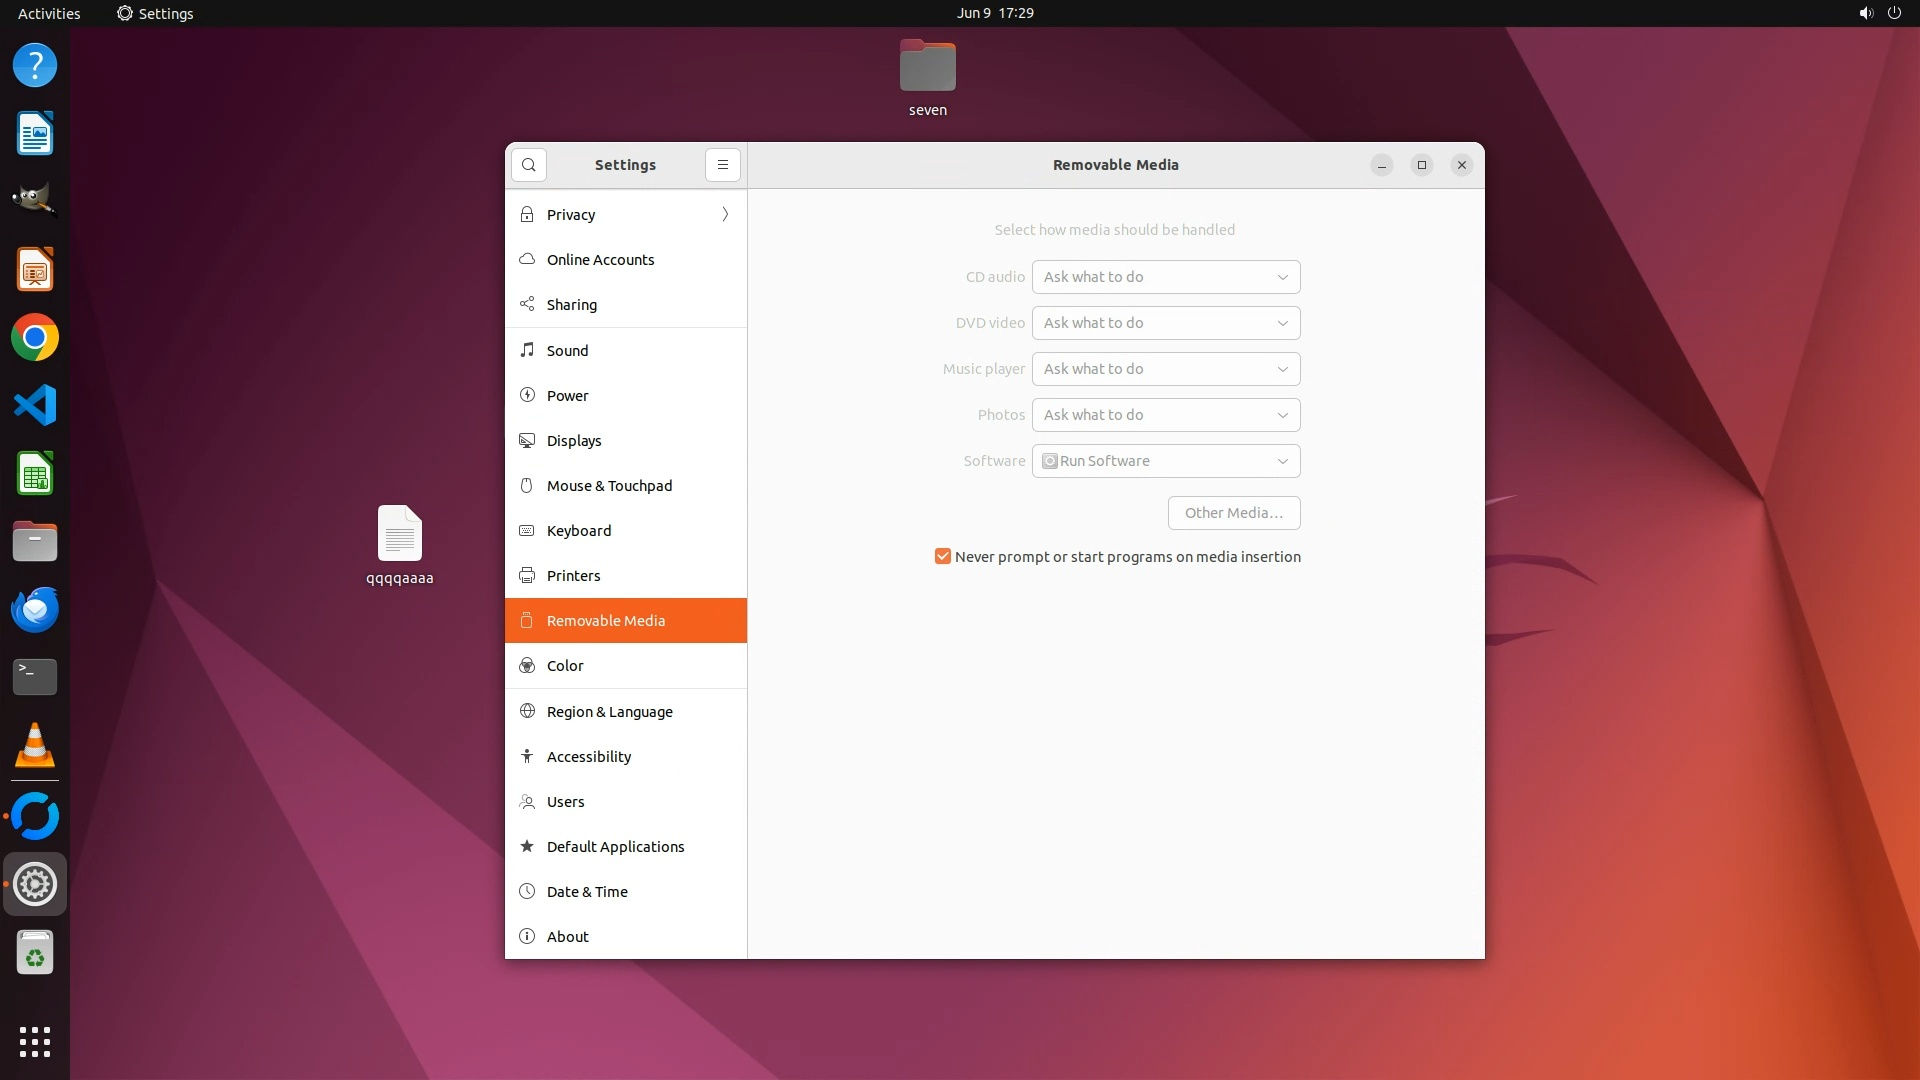Open Google Chrome from the dock
The width and height of the screenshot is (1920, 1080).
pos(35,338)
